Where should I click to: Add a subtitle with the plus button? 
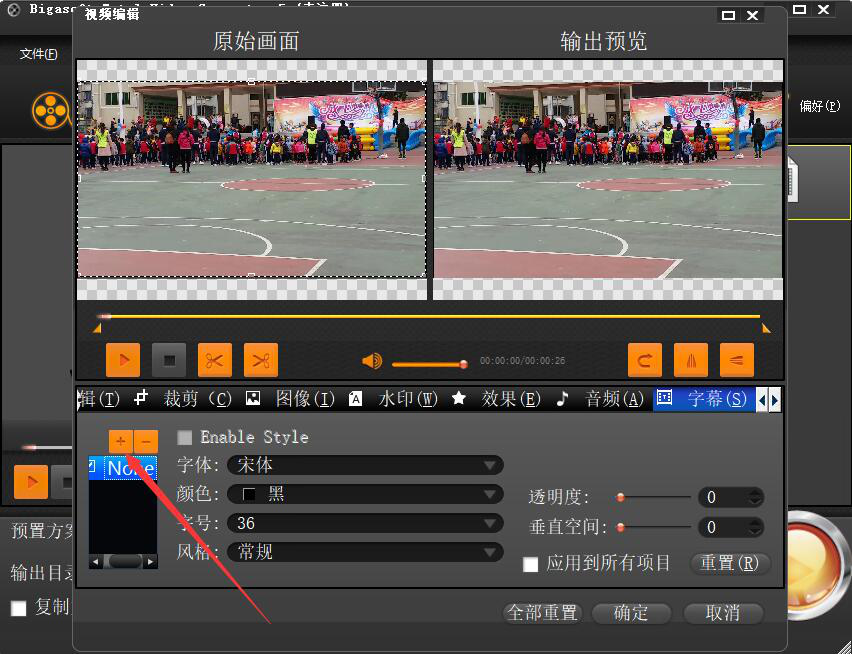(121, 442)
